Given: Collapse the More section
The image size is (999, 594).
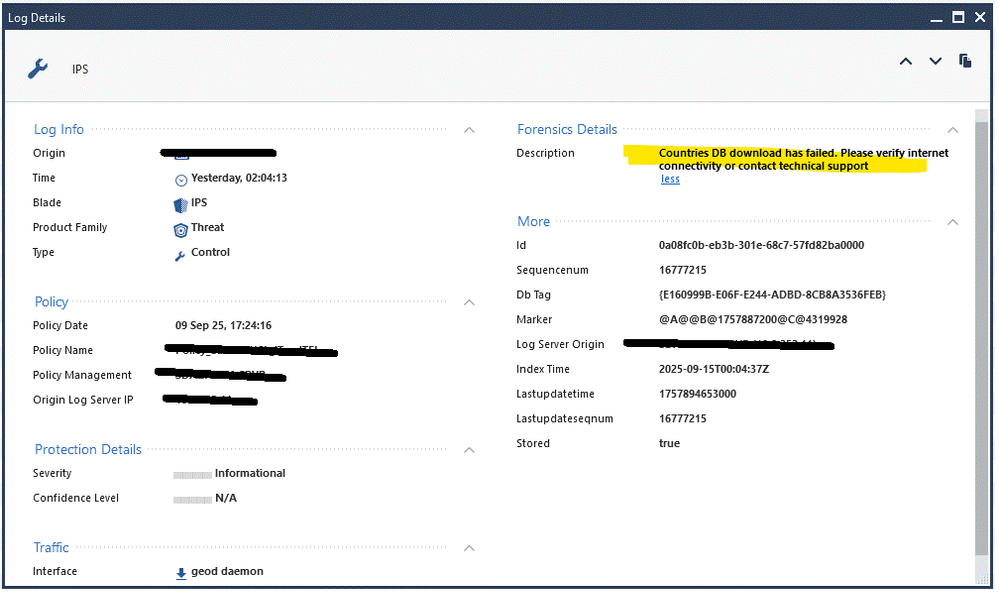Looking at the screenshot, I should 952,222.
